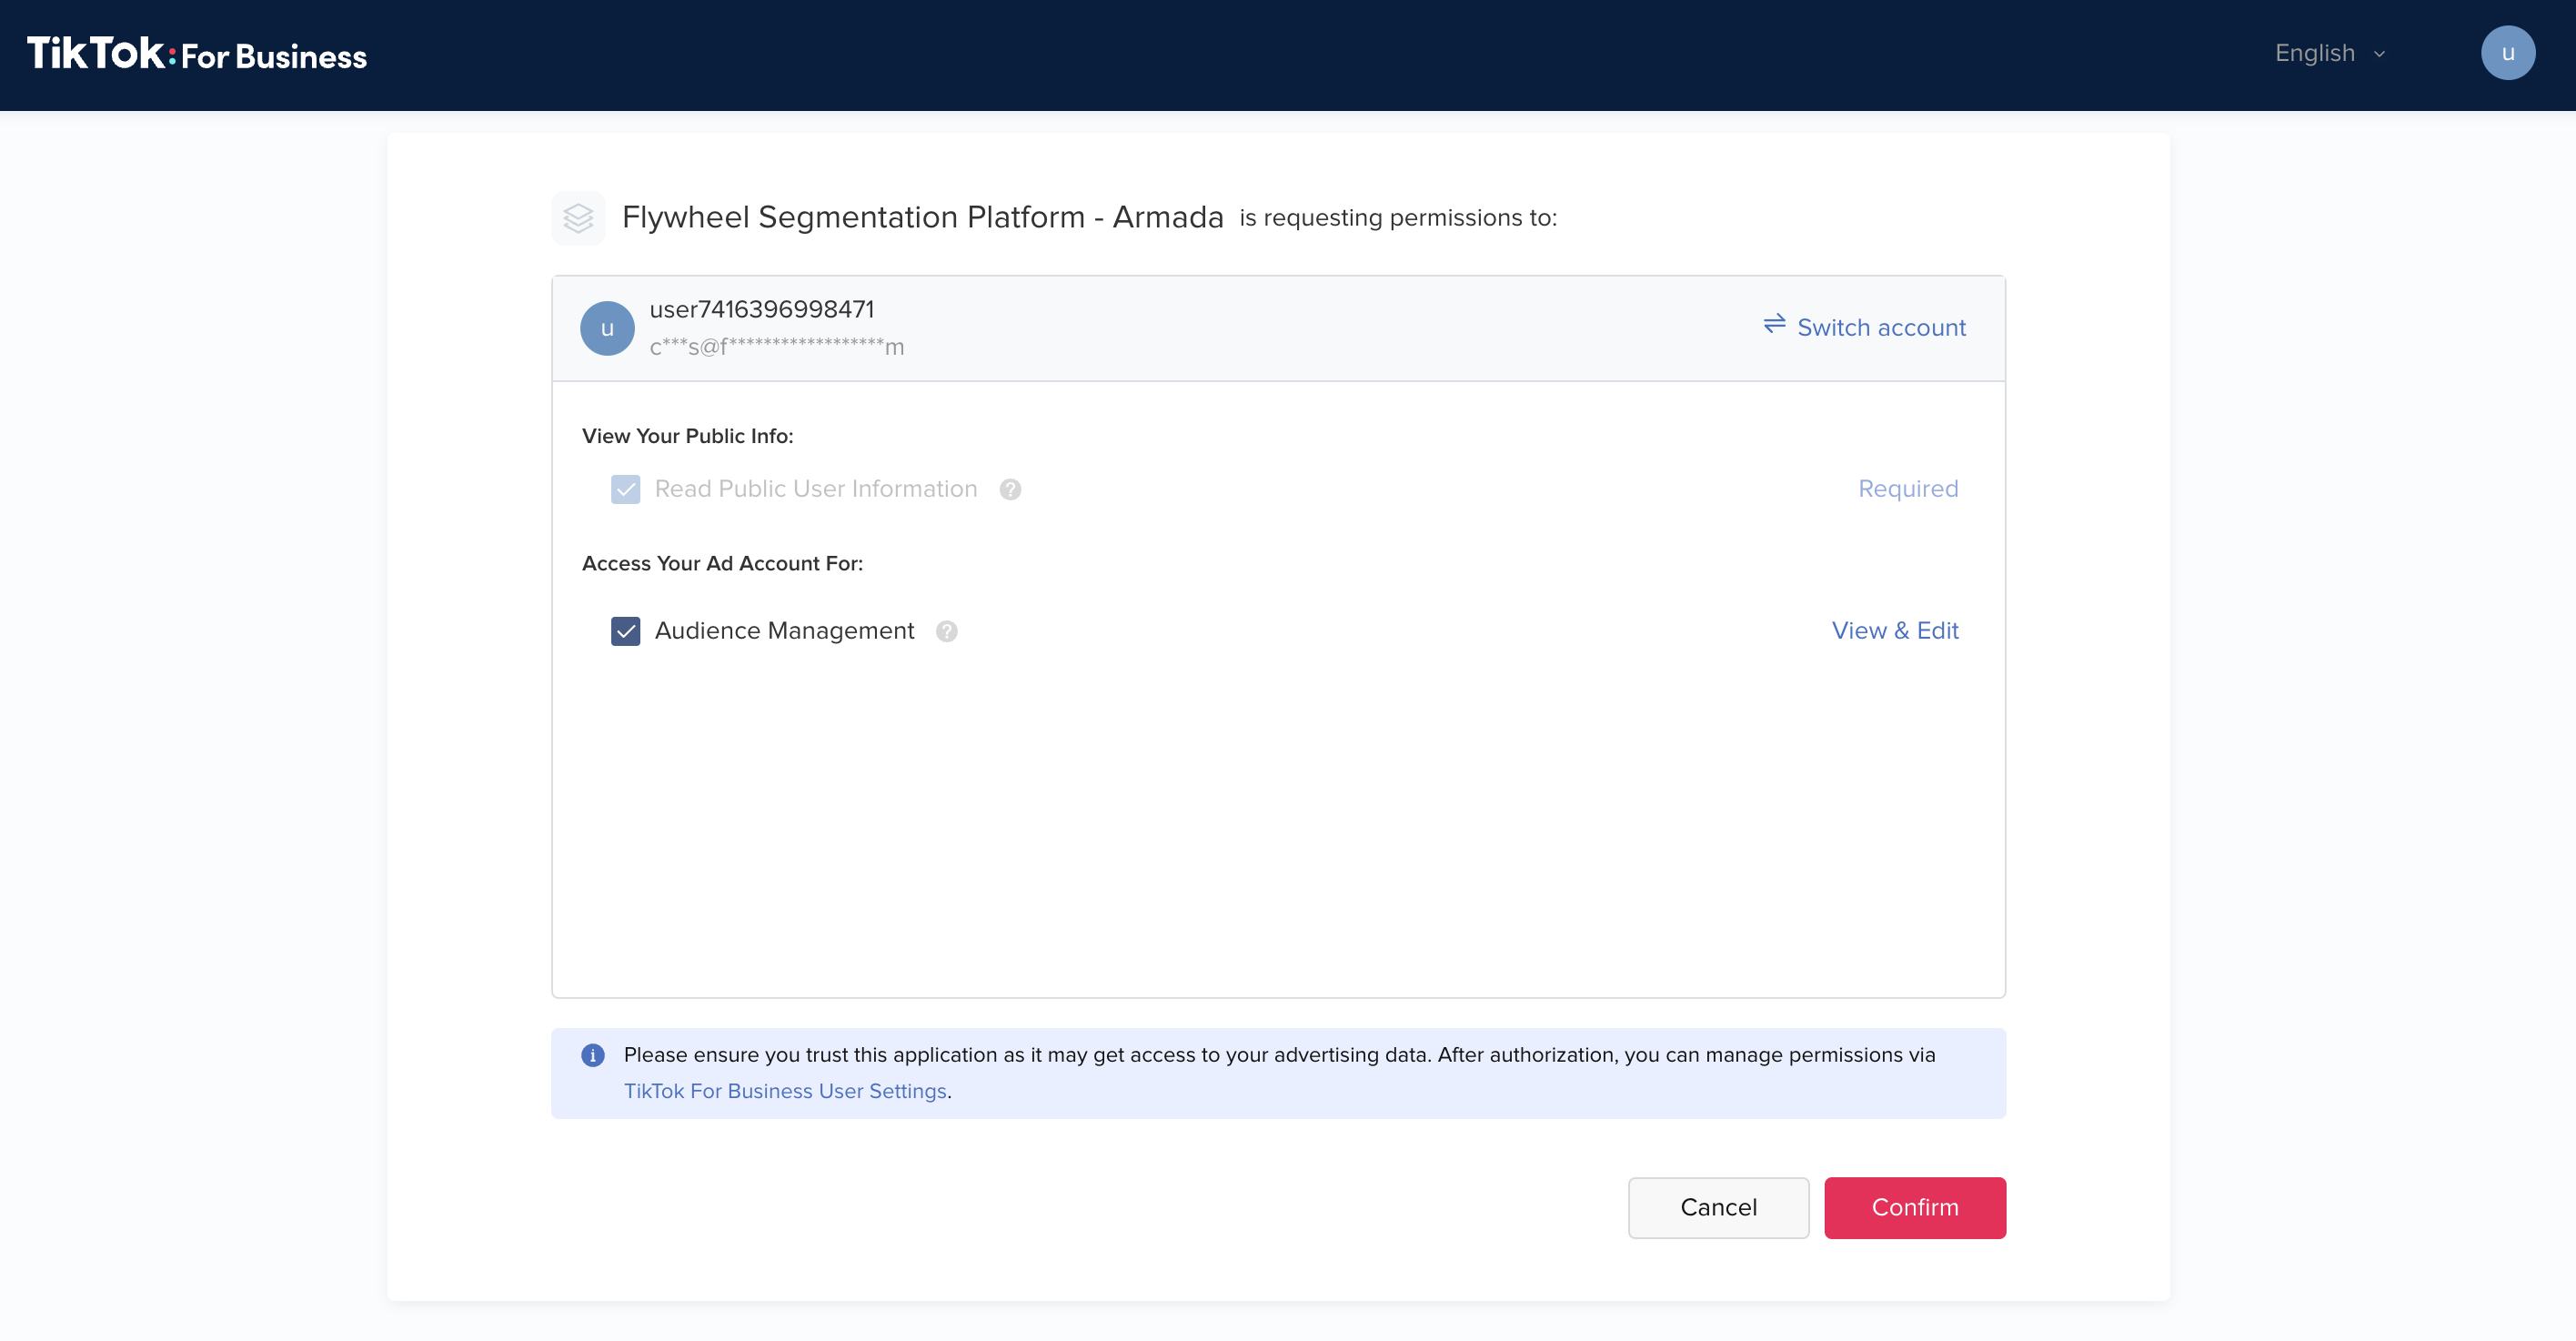Click the Cancel button
Screen dimensions: 2576x1341
point(1717,1206)
